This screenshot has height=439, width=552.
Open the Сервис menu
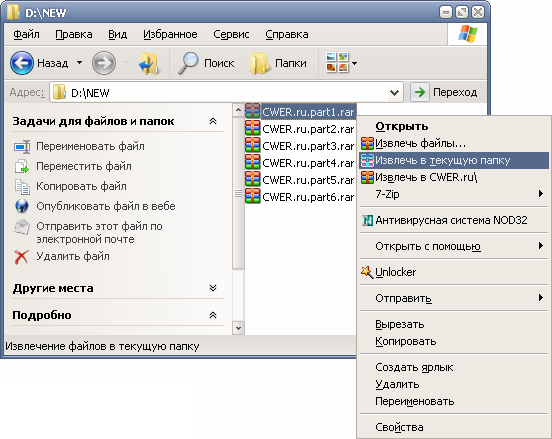(231, 34)
